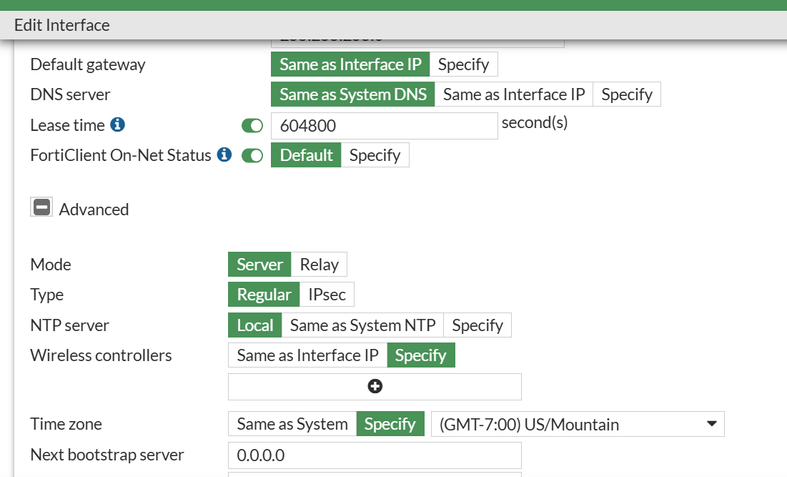Set Time zone to Same as System
The width and height of the screenshot is (787, 477).
(x=292, y=424)
